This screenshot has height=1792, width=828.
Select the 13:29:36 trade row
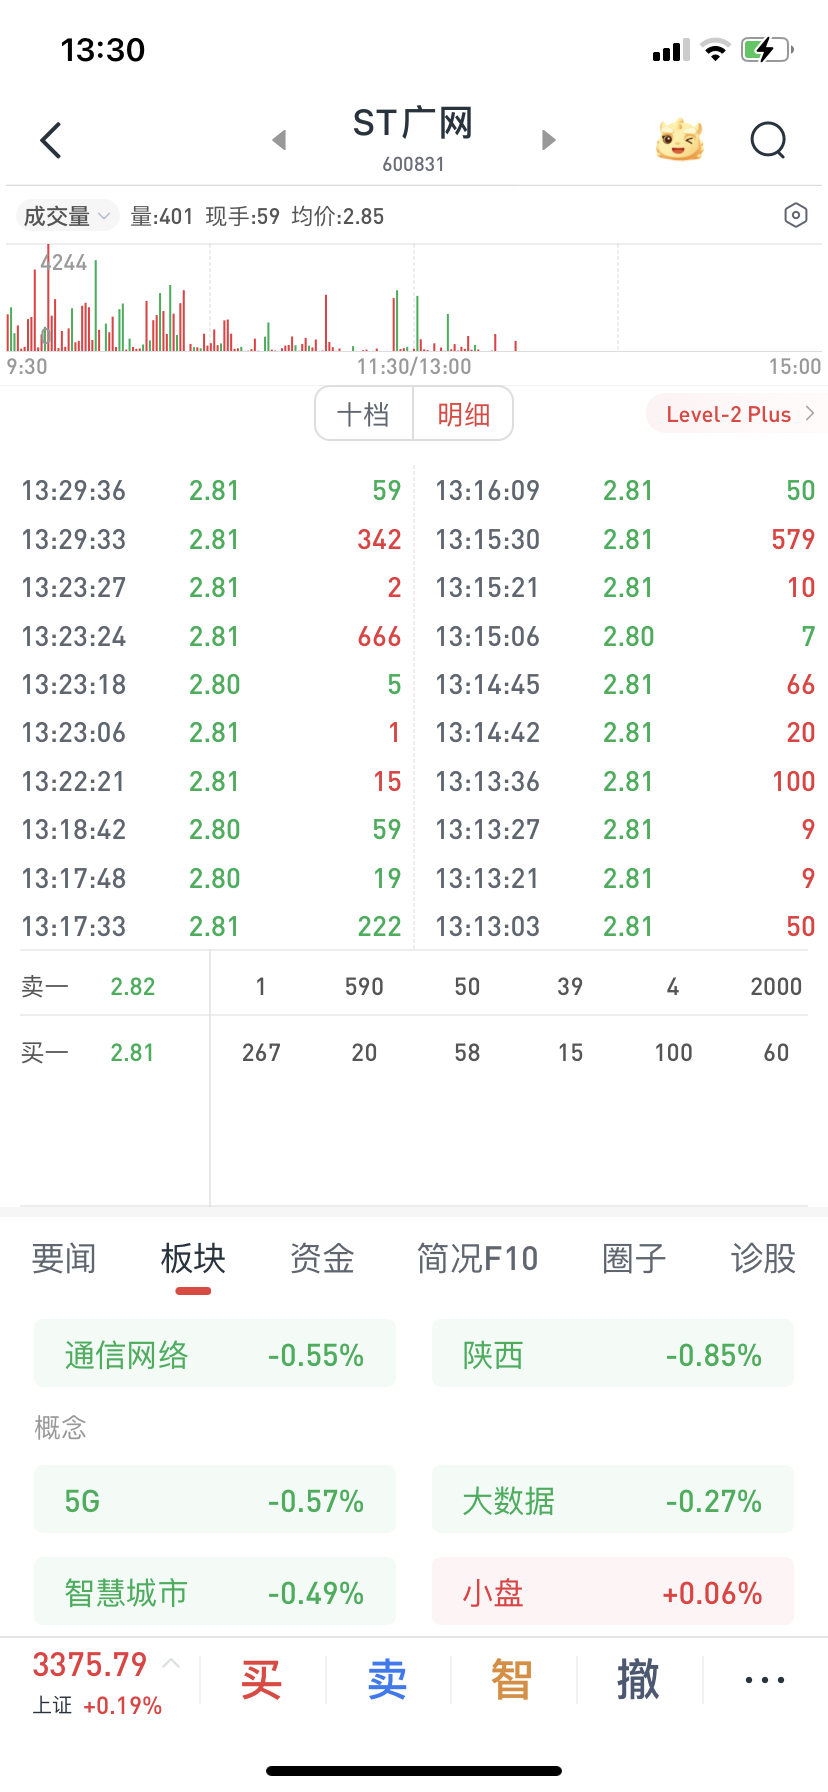[x=211, y=490]
